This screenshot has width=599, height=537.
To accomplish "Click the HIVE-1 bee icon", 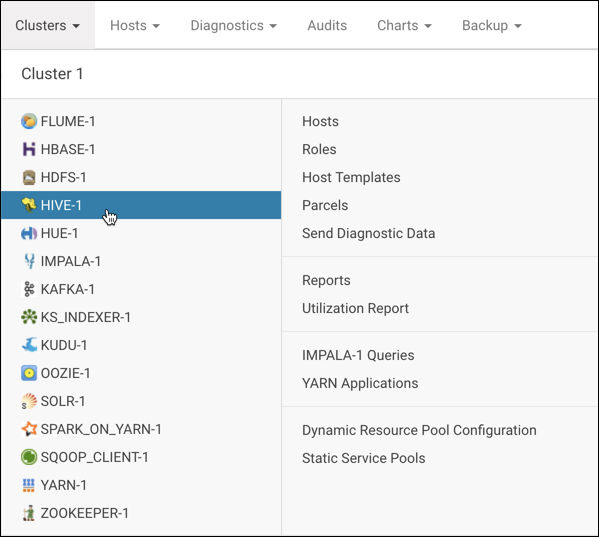I will point(29,205).
